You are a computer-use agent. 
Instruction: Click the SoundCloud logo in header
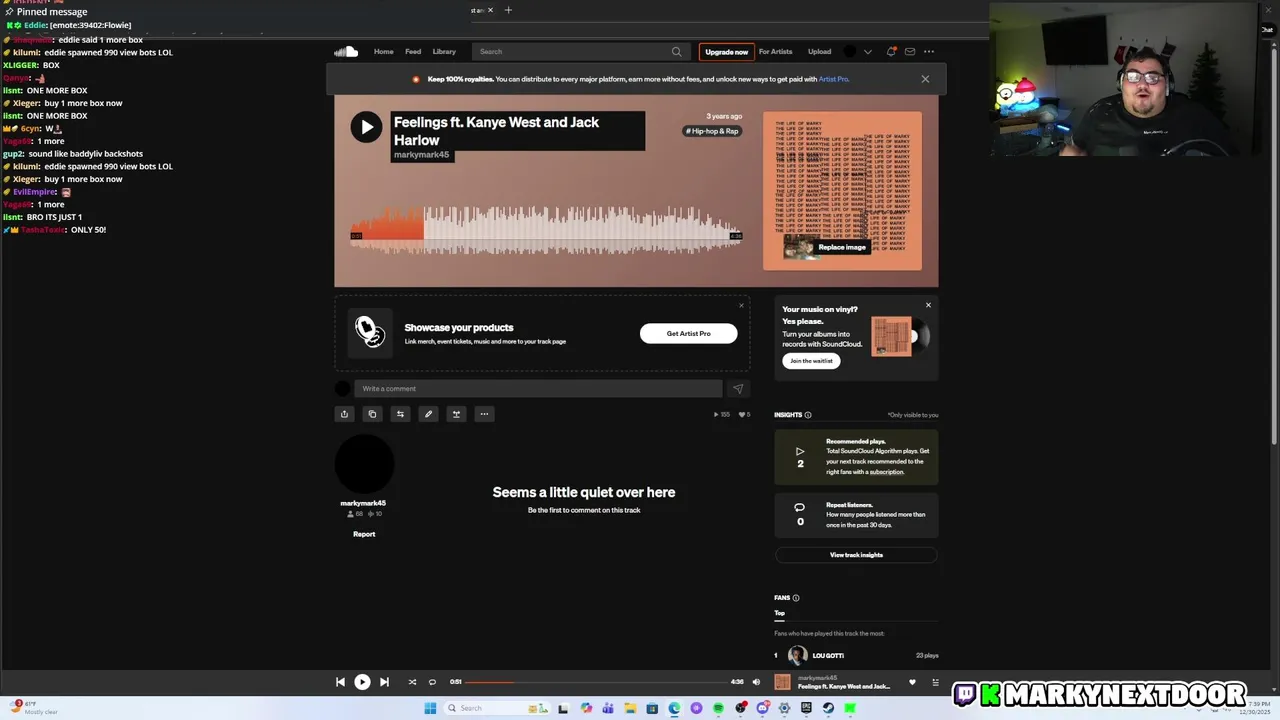345,52
